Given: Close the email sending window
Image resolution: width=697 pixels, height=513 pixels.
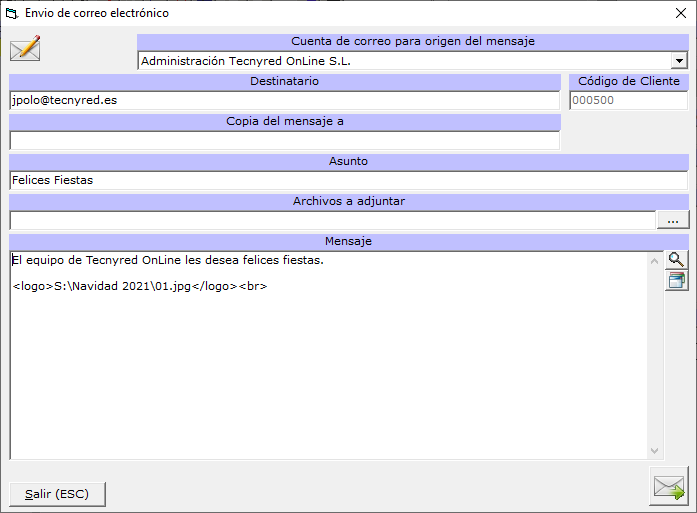Looking at the screenshot, I should click(x=674, y=14).
